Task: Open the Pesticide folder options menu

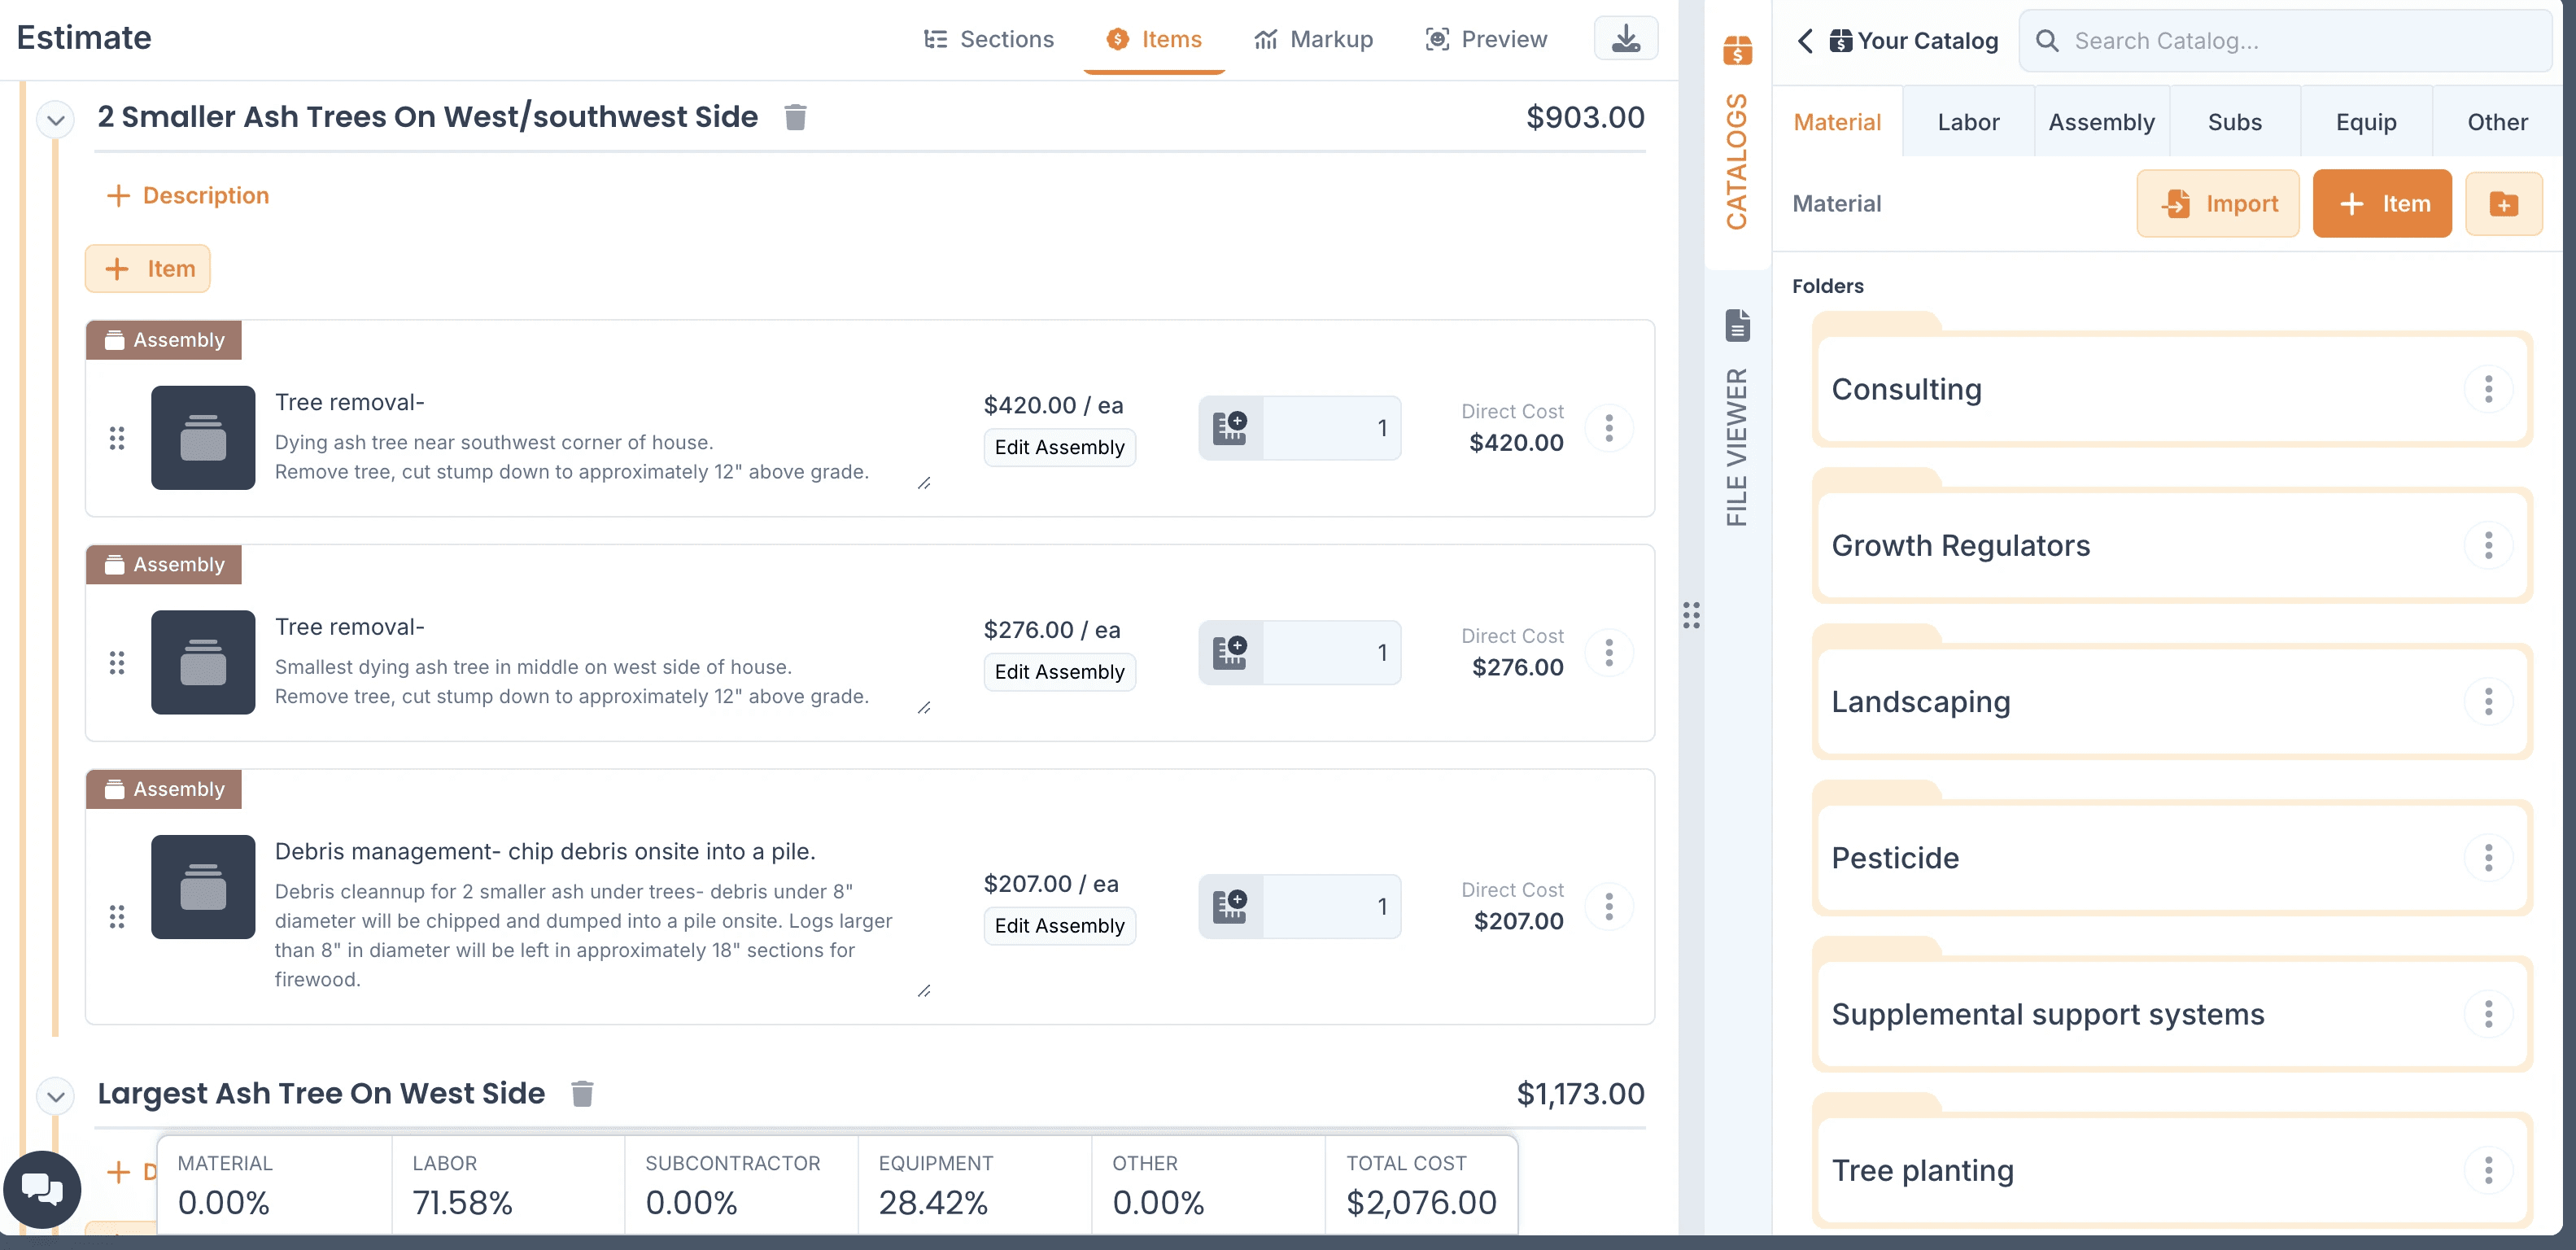Action: [x=2488, y=858]
